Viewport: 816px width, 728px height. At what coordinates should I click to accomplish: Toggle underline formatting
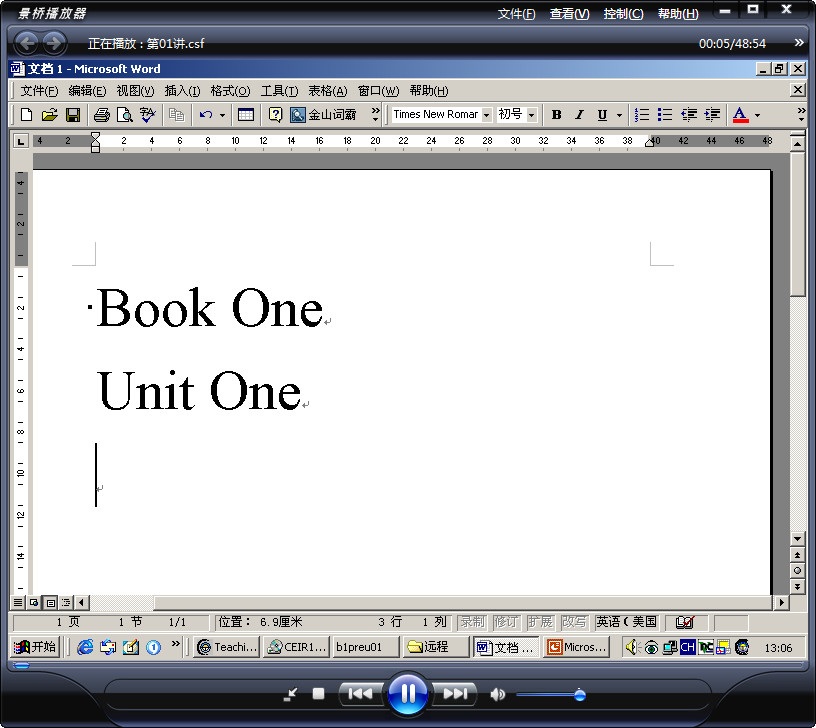pos(602,114)
